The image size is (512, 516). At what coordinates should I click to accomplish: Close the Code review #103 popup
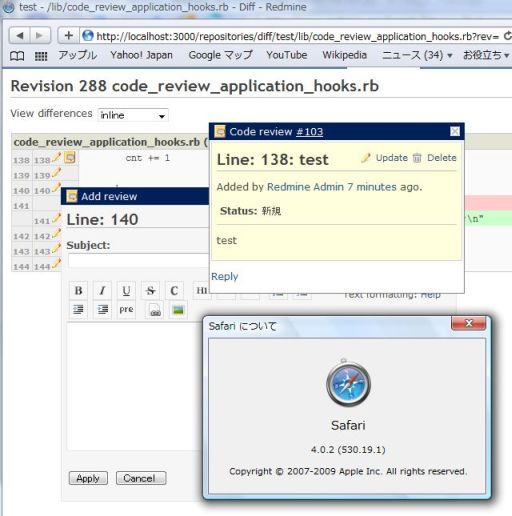pyautogui.click(x=455, y=131)
